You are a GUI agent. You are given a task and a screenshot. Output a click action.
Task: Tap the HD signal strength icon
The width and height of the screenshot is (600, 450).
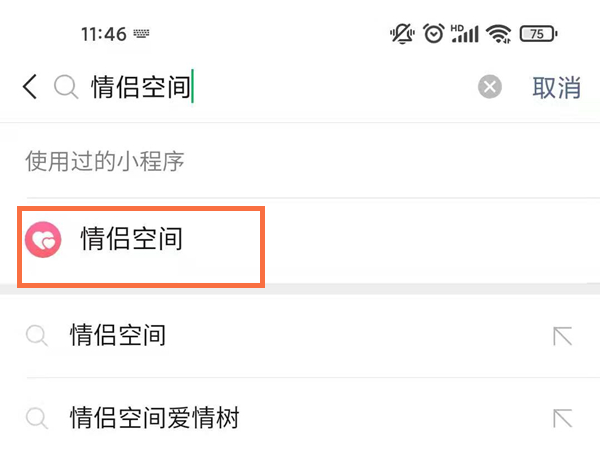pyautogui.click(x=465, y=34)
